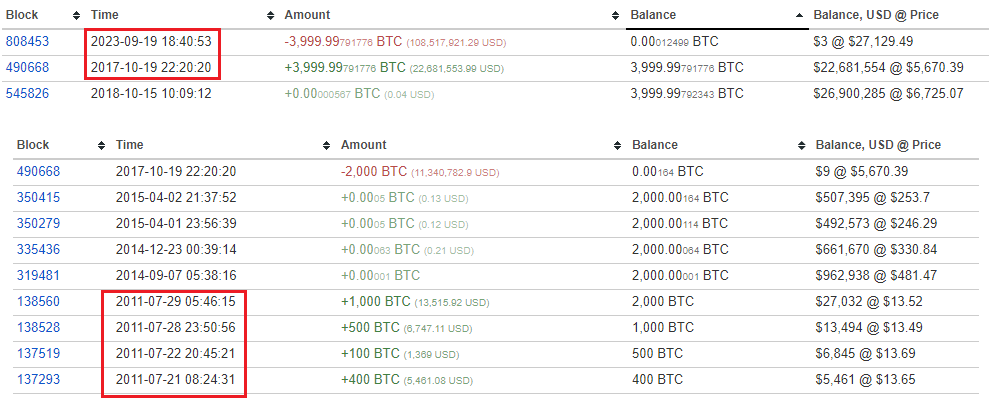Open block 808453 link
Image resolution: width=999 pixels, height=400 pixels.
27,42
